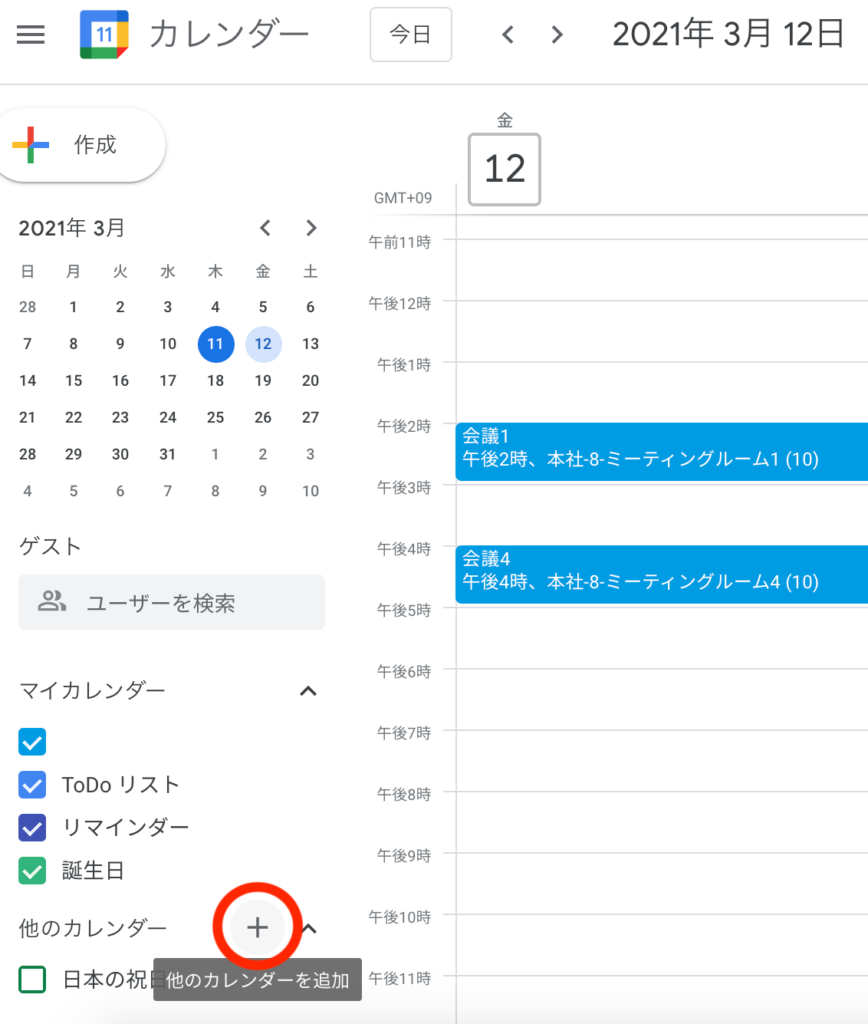This screenshot has height=1024, width=868.
Task: Click the ユーザーを検索 search field
Action: [x=172, y=602]
